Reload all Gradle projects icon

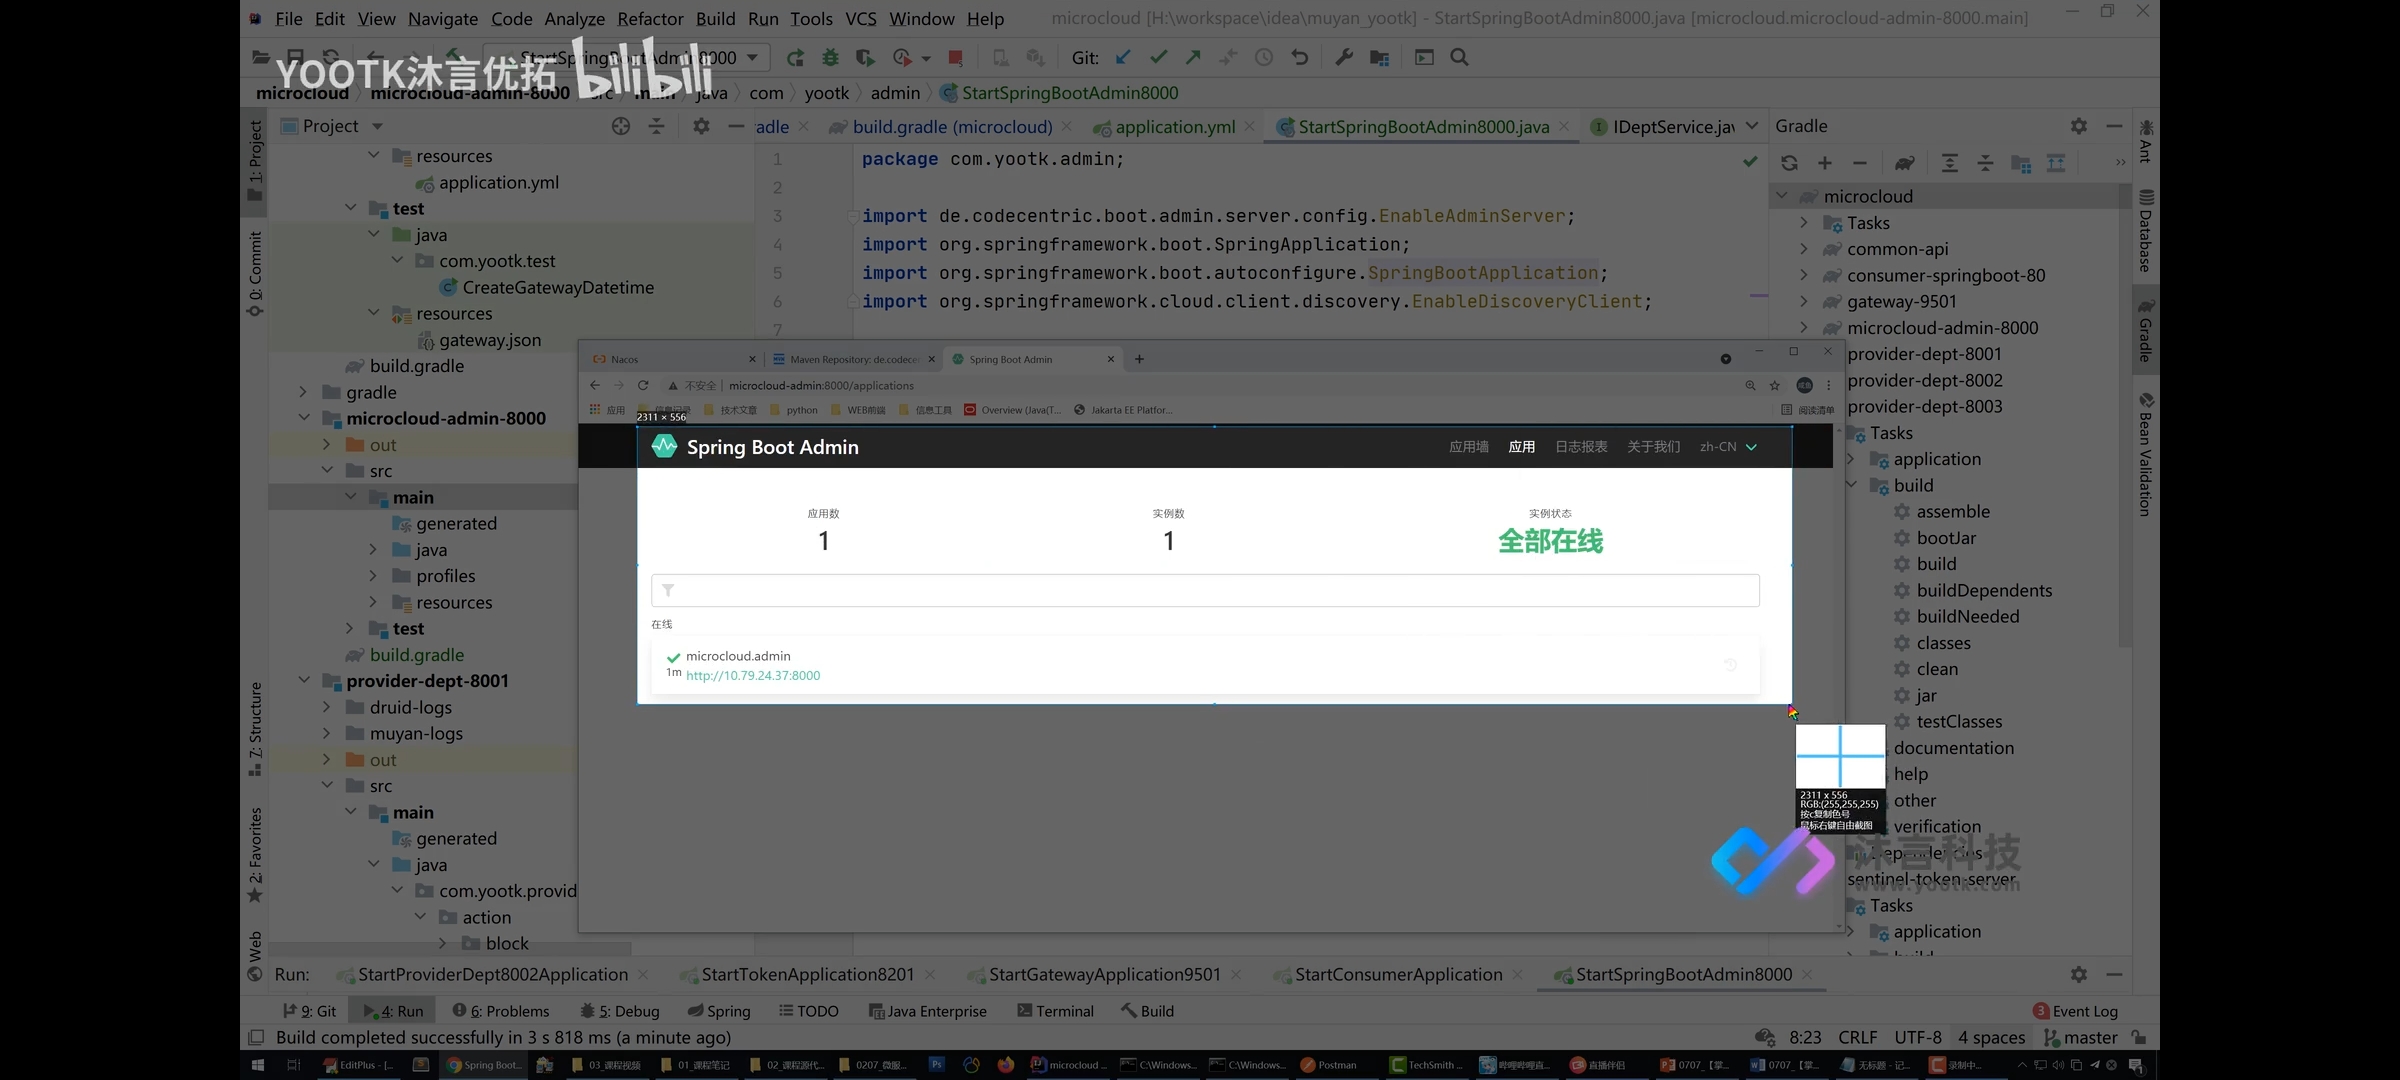[x=1789, y=163]
